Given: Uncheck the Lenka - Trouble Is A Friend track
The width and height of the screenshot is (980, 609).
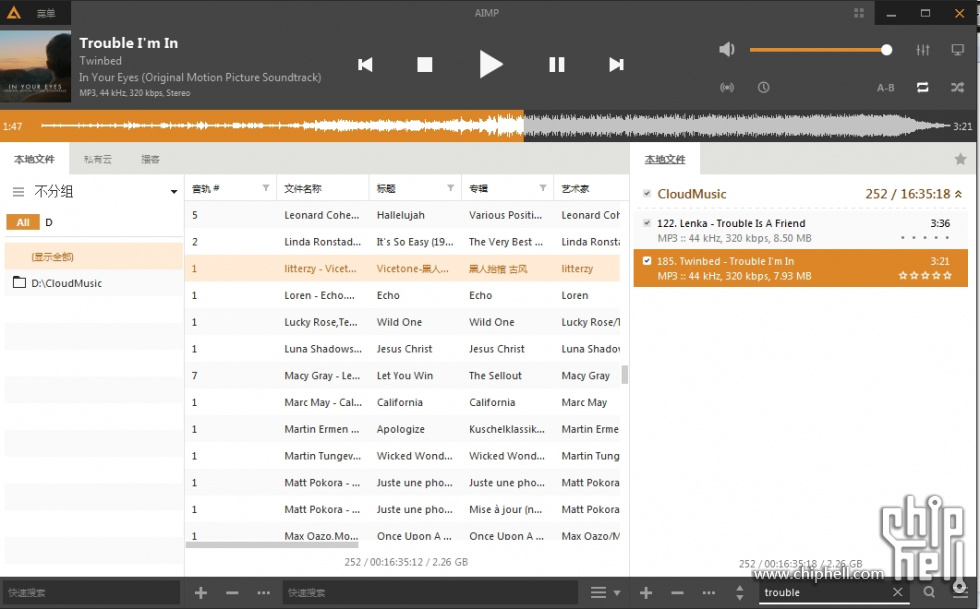Looking at the screenshot, I should 647,223.
